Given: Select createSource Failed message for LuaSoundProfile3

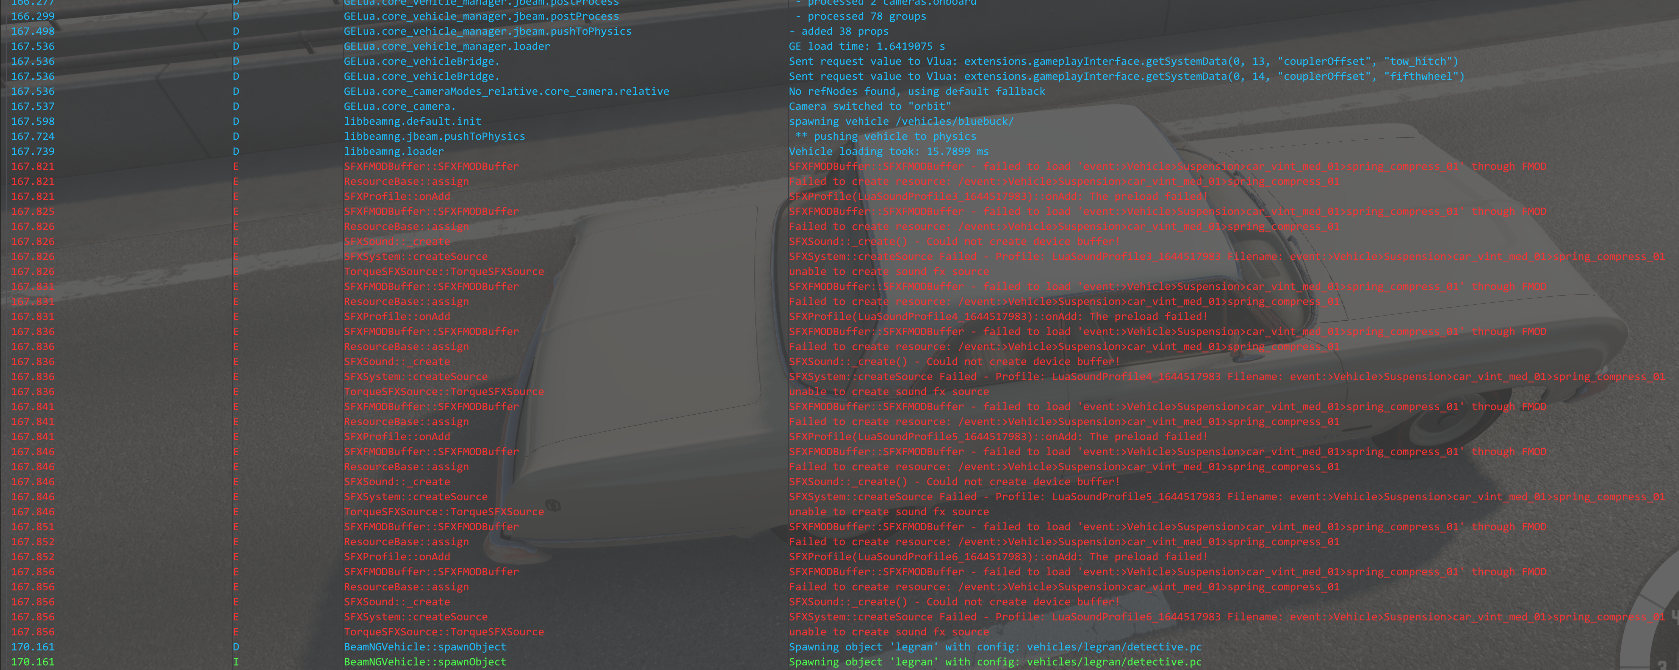Looking at the screenshot, I should [x=1227, y=256].
